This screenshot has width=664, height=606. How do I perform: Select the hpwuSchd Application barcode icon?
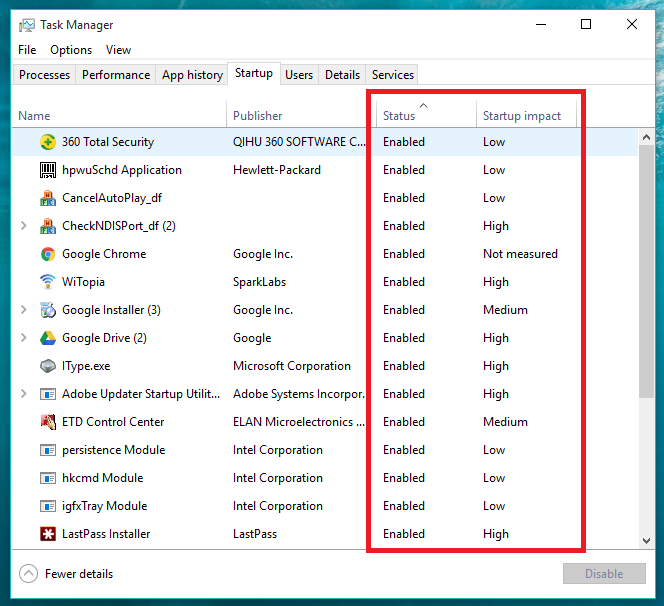[48, 170]
